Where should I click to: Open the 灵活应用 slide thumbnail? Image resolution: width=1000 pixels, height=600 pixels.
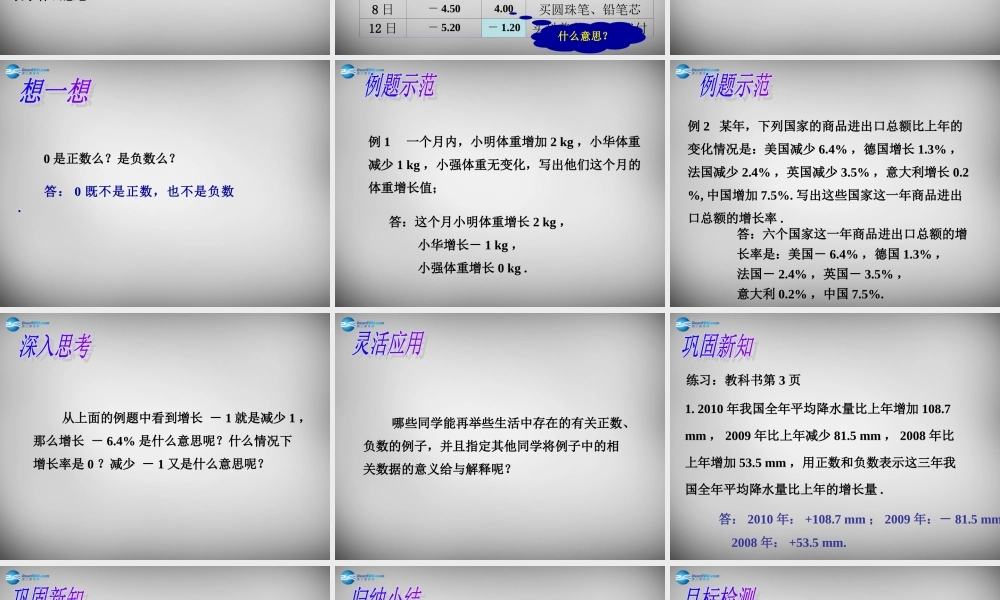[x=499, y=436]
